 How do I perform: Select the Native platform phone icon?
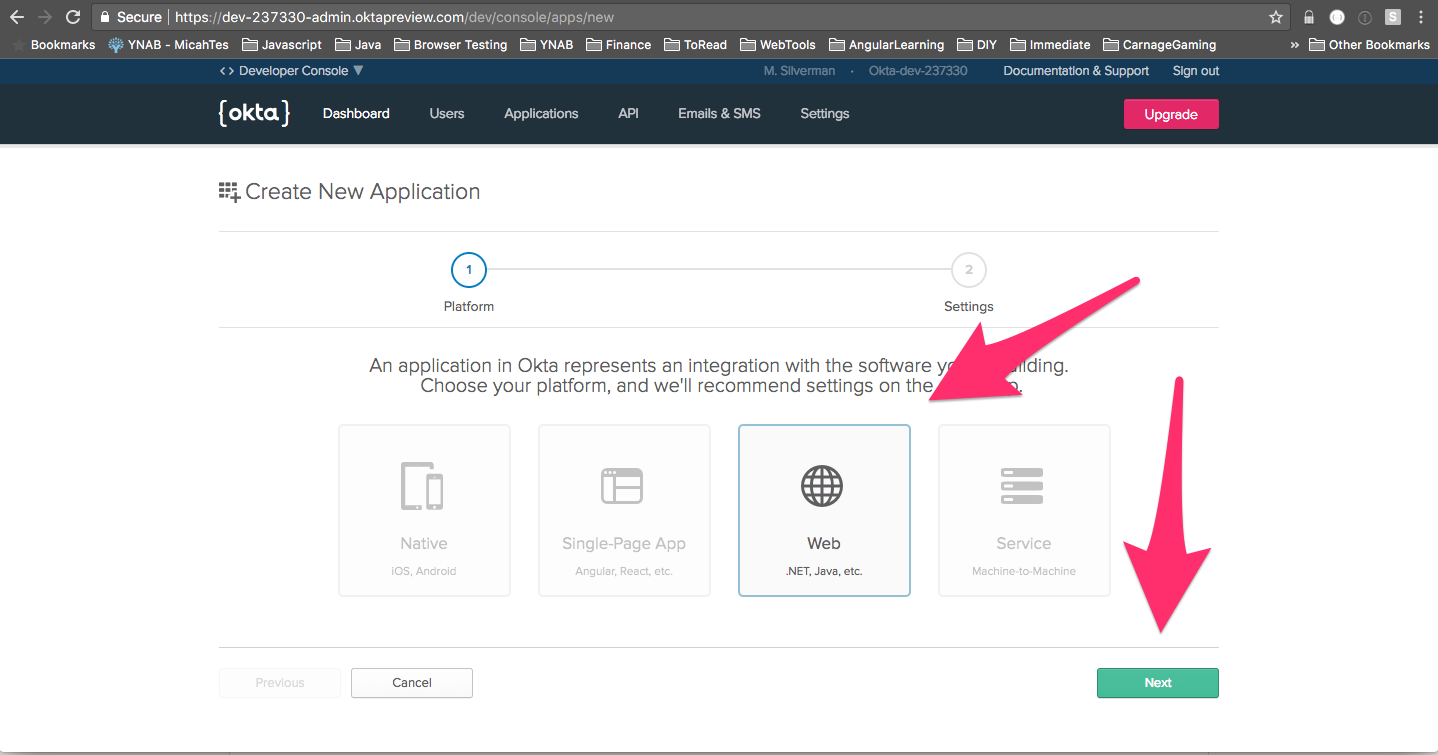422,486
